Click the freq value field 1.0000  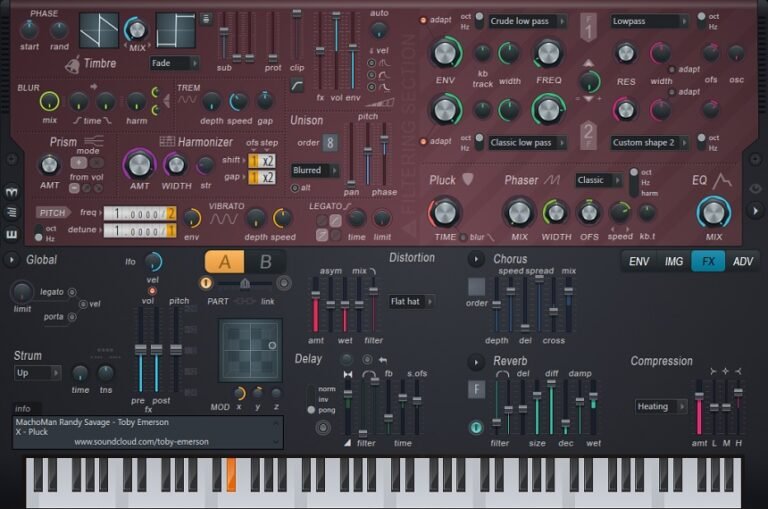pyautogui.click(x=140, y=214)
